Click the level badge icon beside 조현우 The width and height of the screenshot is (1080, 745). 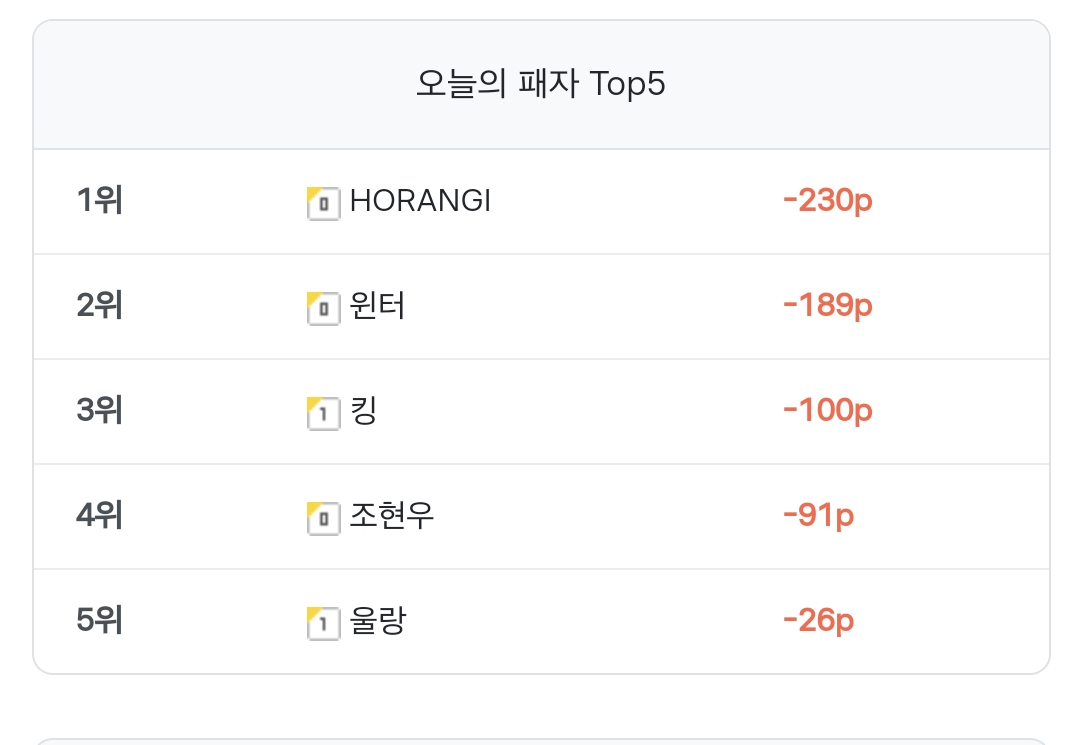[324, 518]
